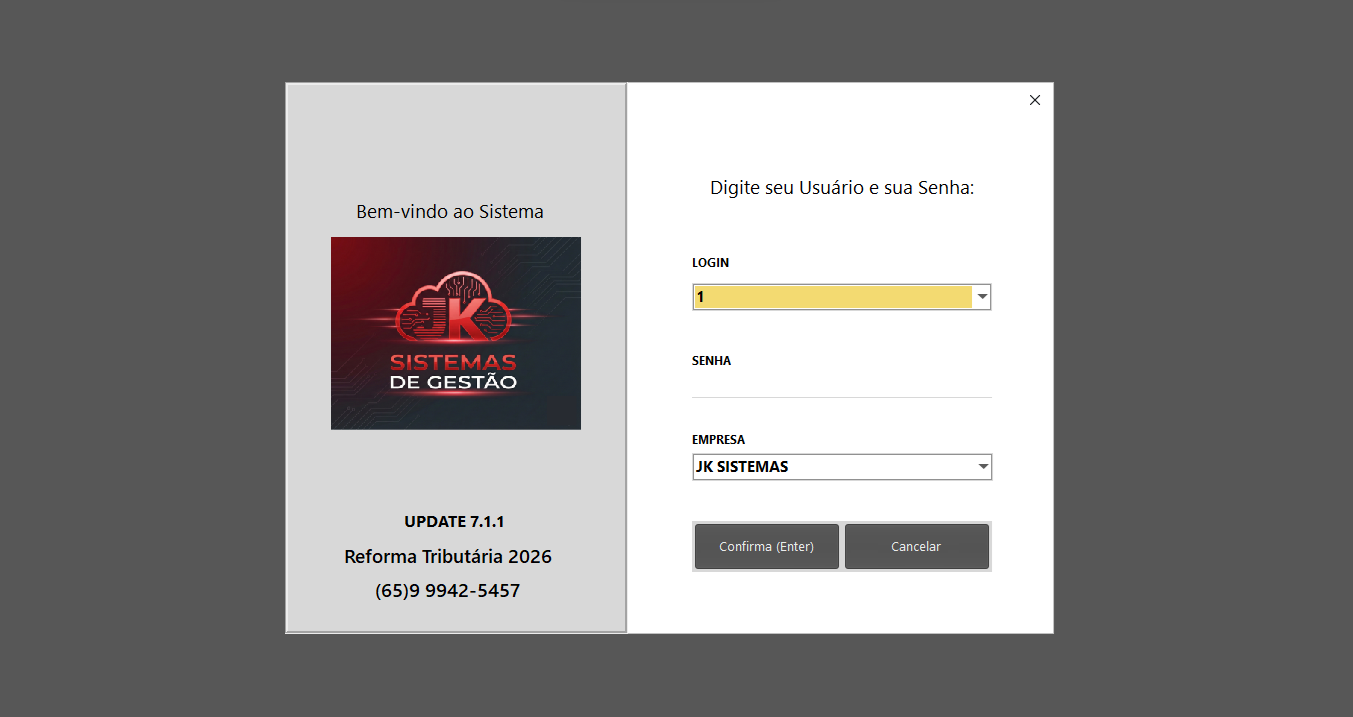This screenshot has width=1353, height=717.
Task: Close the login dialog with X
Action: (x=1035, y=100)
